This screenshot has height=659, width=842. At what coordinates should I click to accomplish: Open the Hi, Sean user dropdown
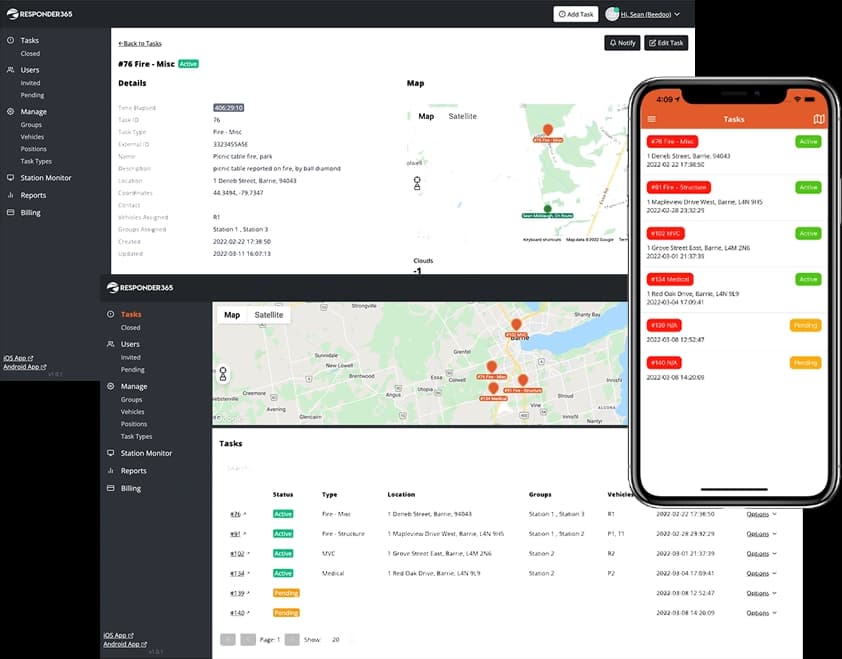pyautogui.click(x=643, y=14)
